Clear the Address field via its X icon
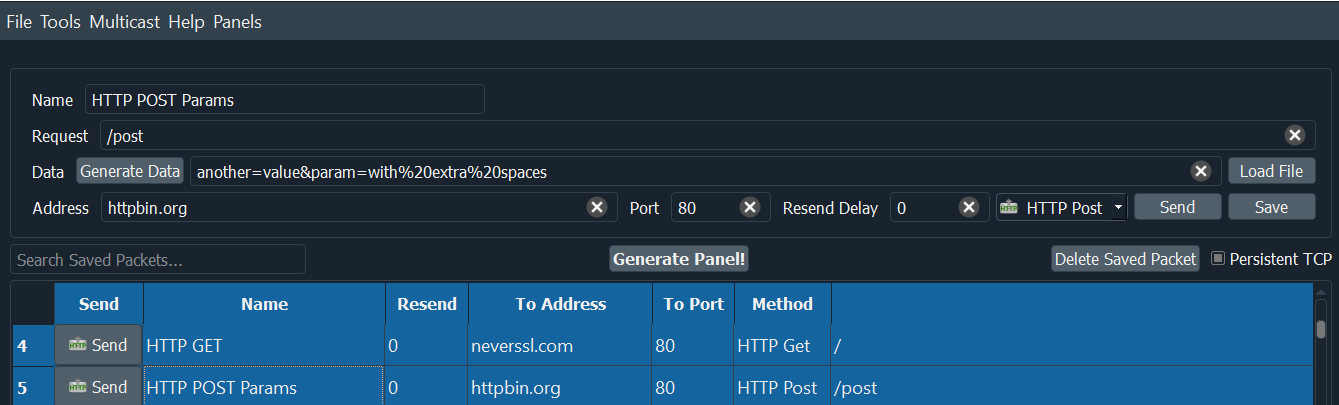The image size is (1339, 405). [x=597, y=208]
